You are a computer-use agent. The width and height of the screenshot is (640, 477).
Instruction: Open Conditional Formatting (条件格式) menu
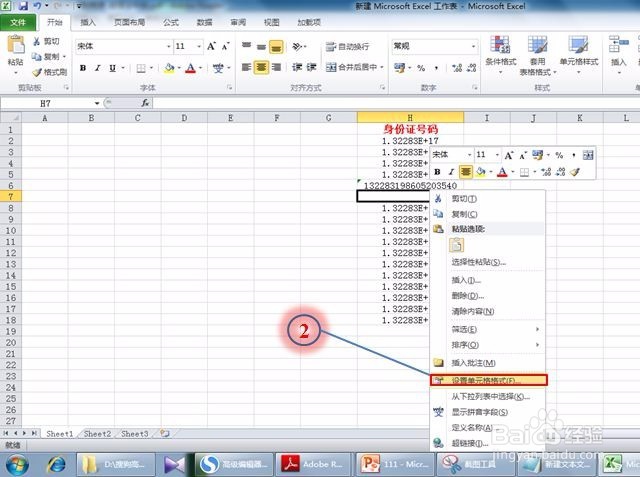point(500,55)
